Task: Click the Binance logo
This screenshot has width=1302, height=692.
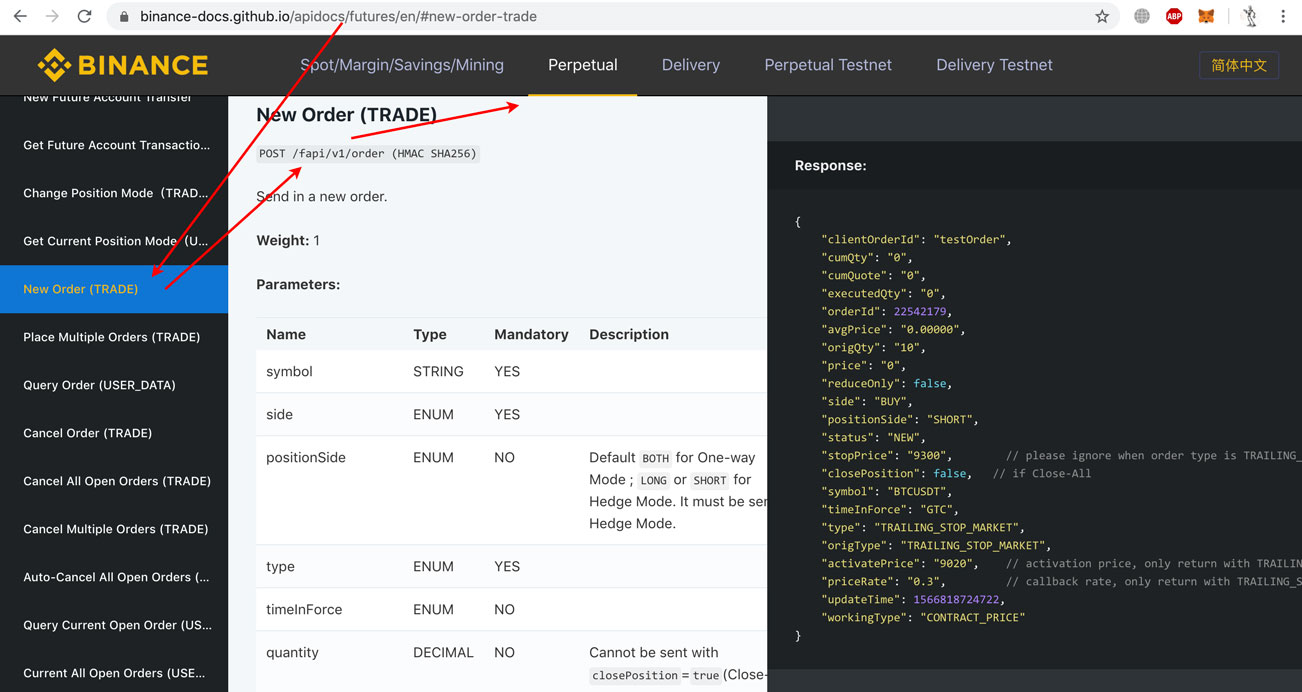Action: tap(122, 64)
